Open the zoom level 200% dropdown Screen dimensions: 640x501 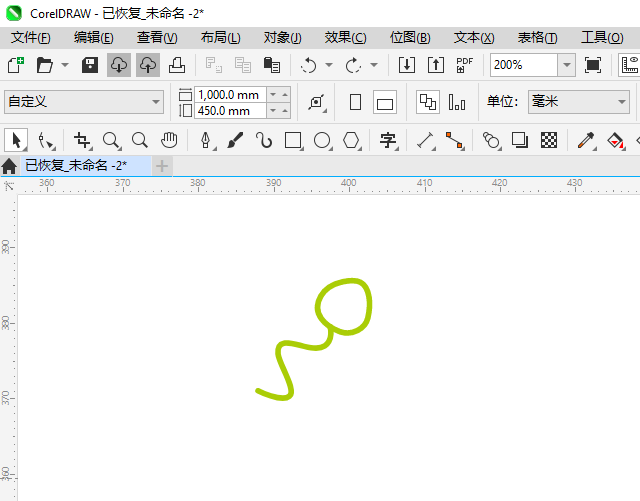[566, 65]
